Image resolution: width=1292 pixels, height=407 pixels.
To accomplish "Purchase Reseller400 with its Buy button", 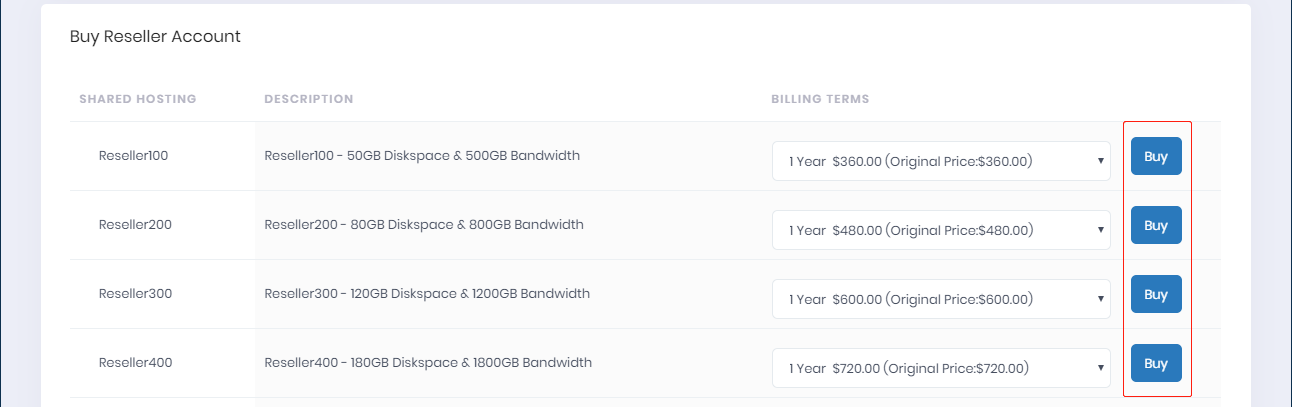I will 1155,363.
